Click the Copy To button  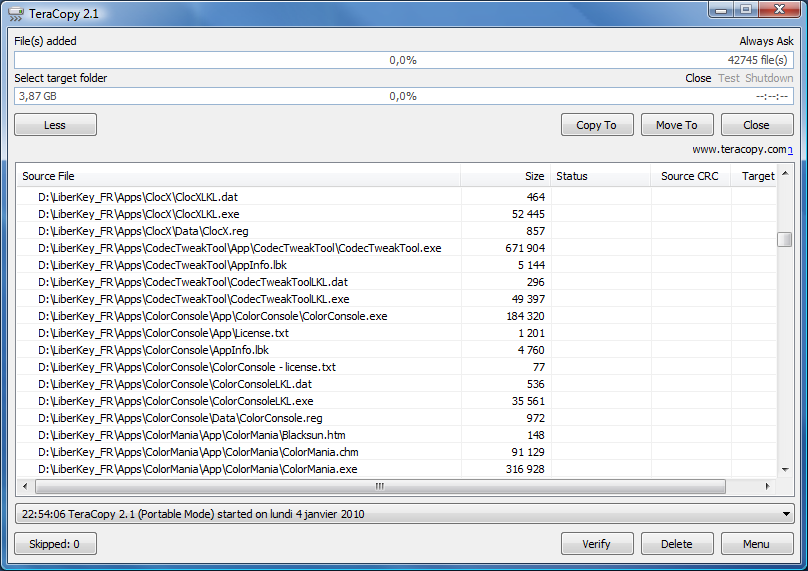click(x=597, y=125)
